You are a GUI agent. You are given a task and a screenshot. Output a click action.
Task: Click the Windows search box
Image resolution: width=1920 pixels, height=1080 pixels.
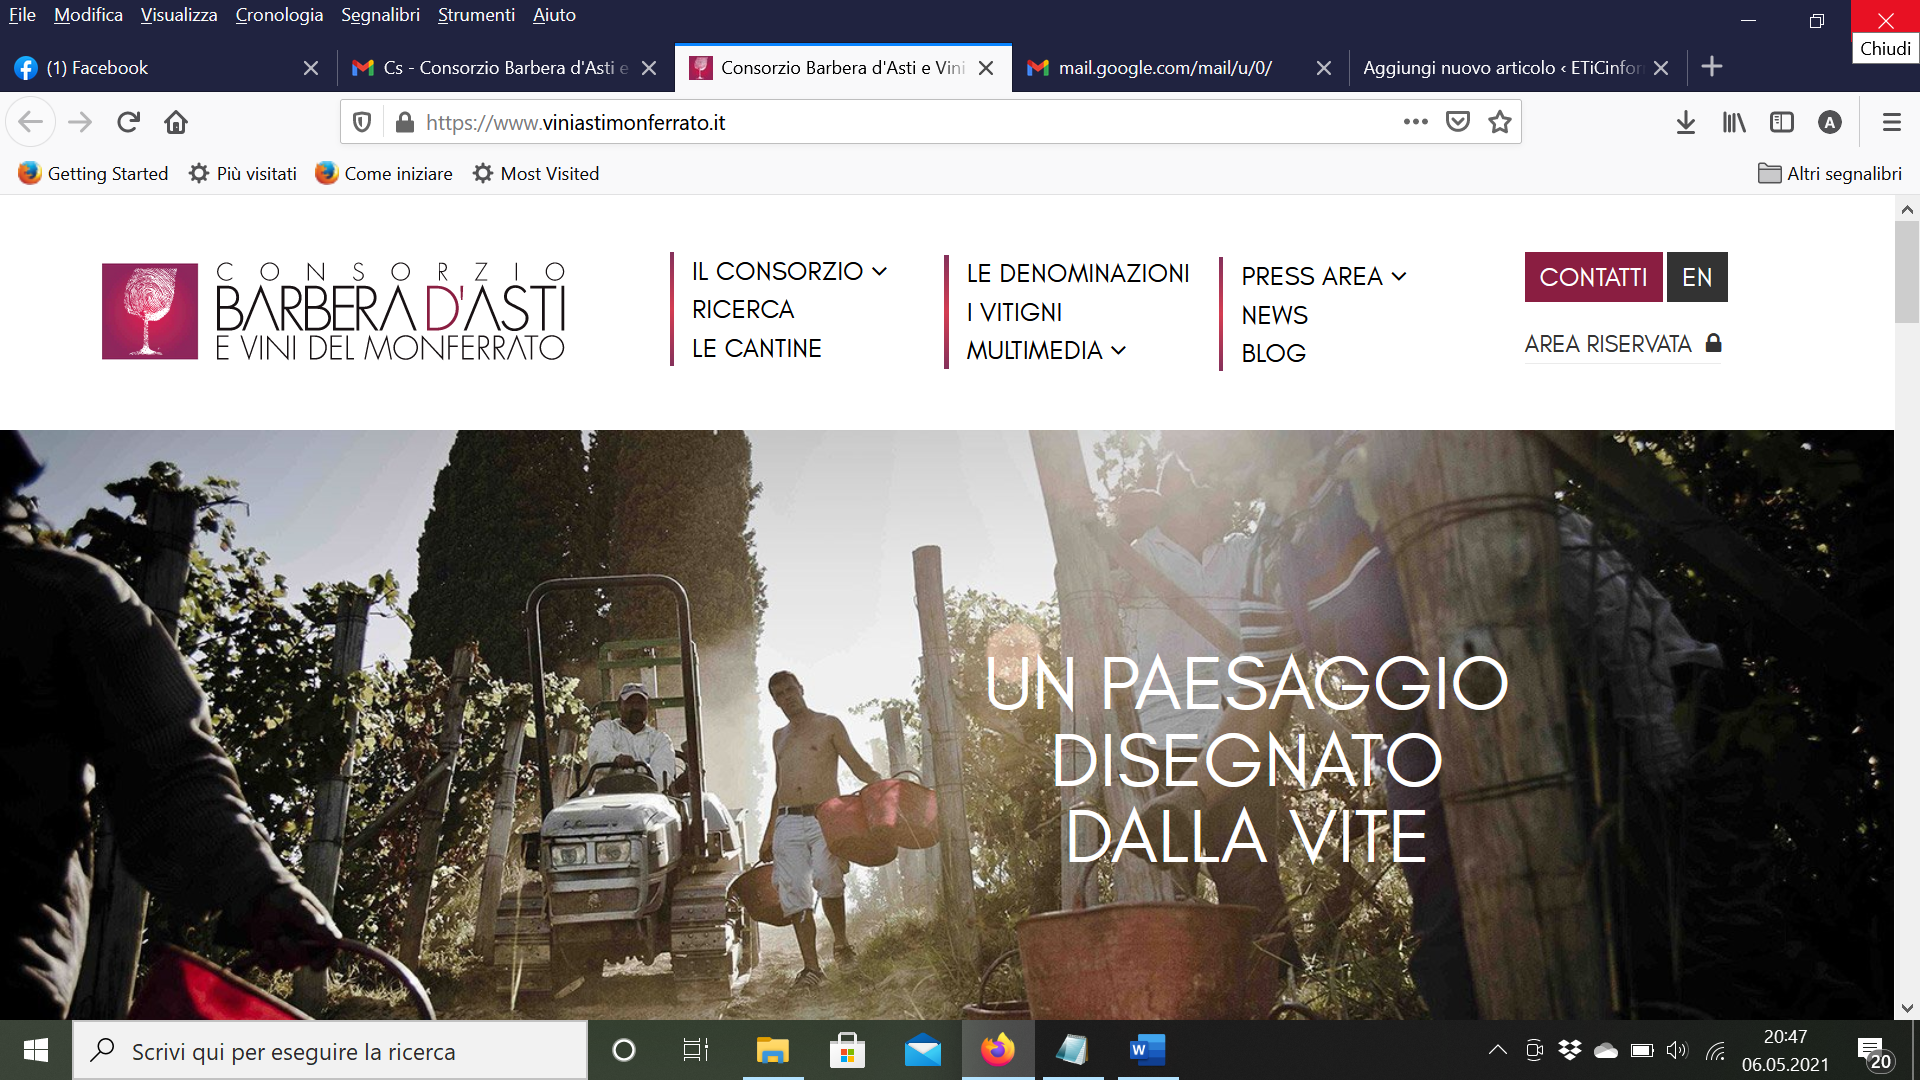click(x=330, y=1050)
